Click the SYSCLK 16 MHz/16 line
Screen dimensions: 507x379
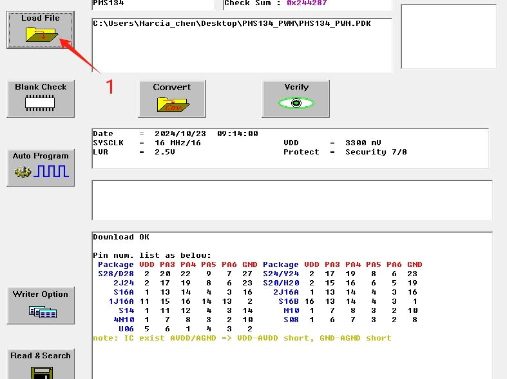coord(147,143)
